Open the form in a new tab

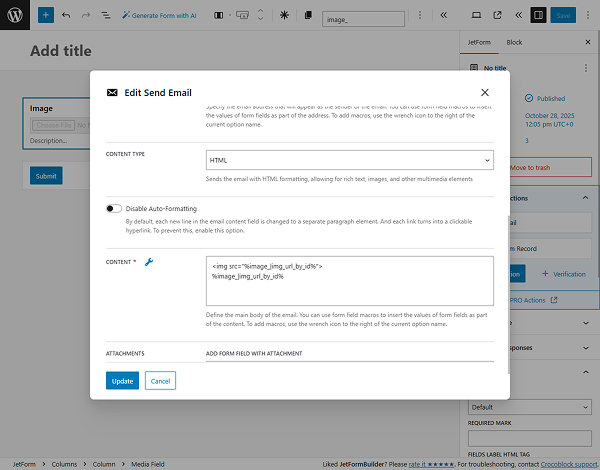pos(497,15)
